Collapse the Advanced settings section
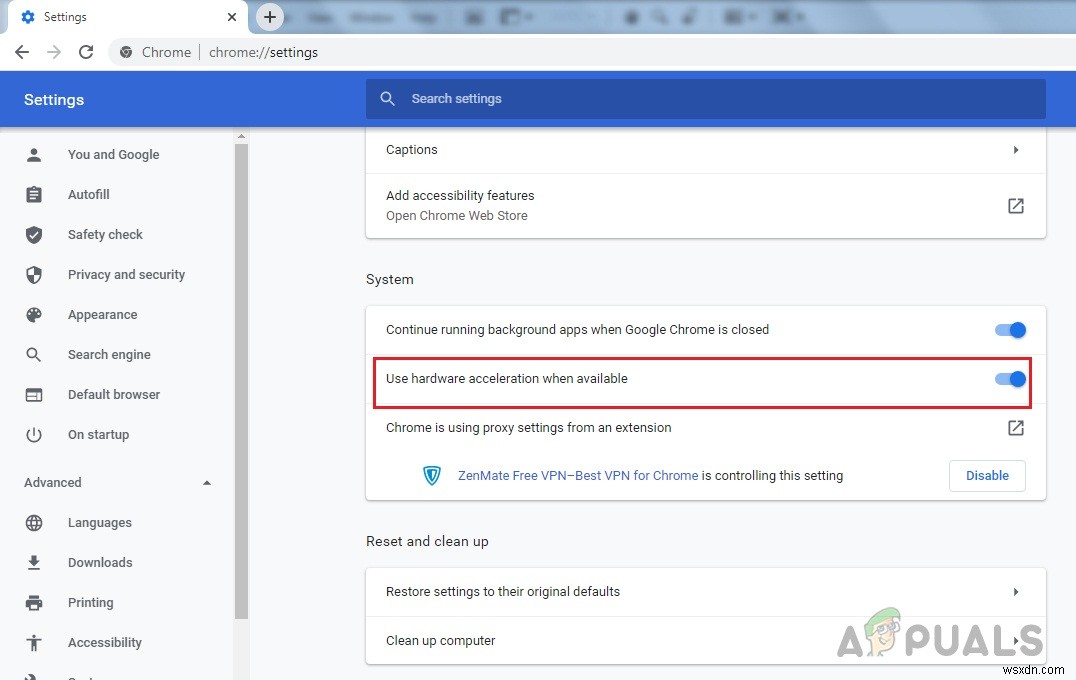This screenshot has height=680, width=1076. [207, 482]
